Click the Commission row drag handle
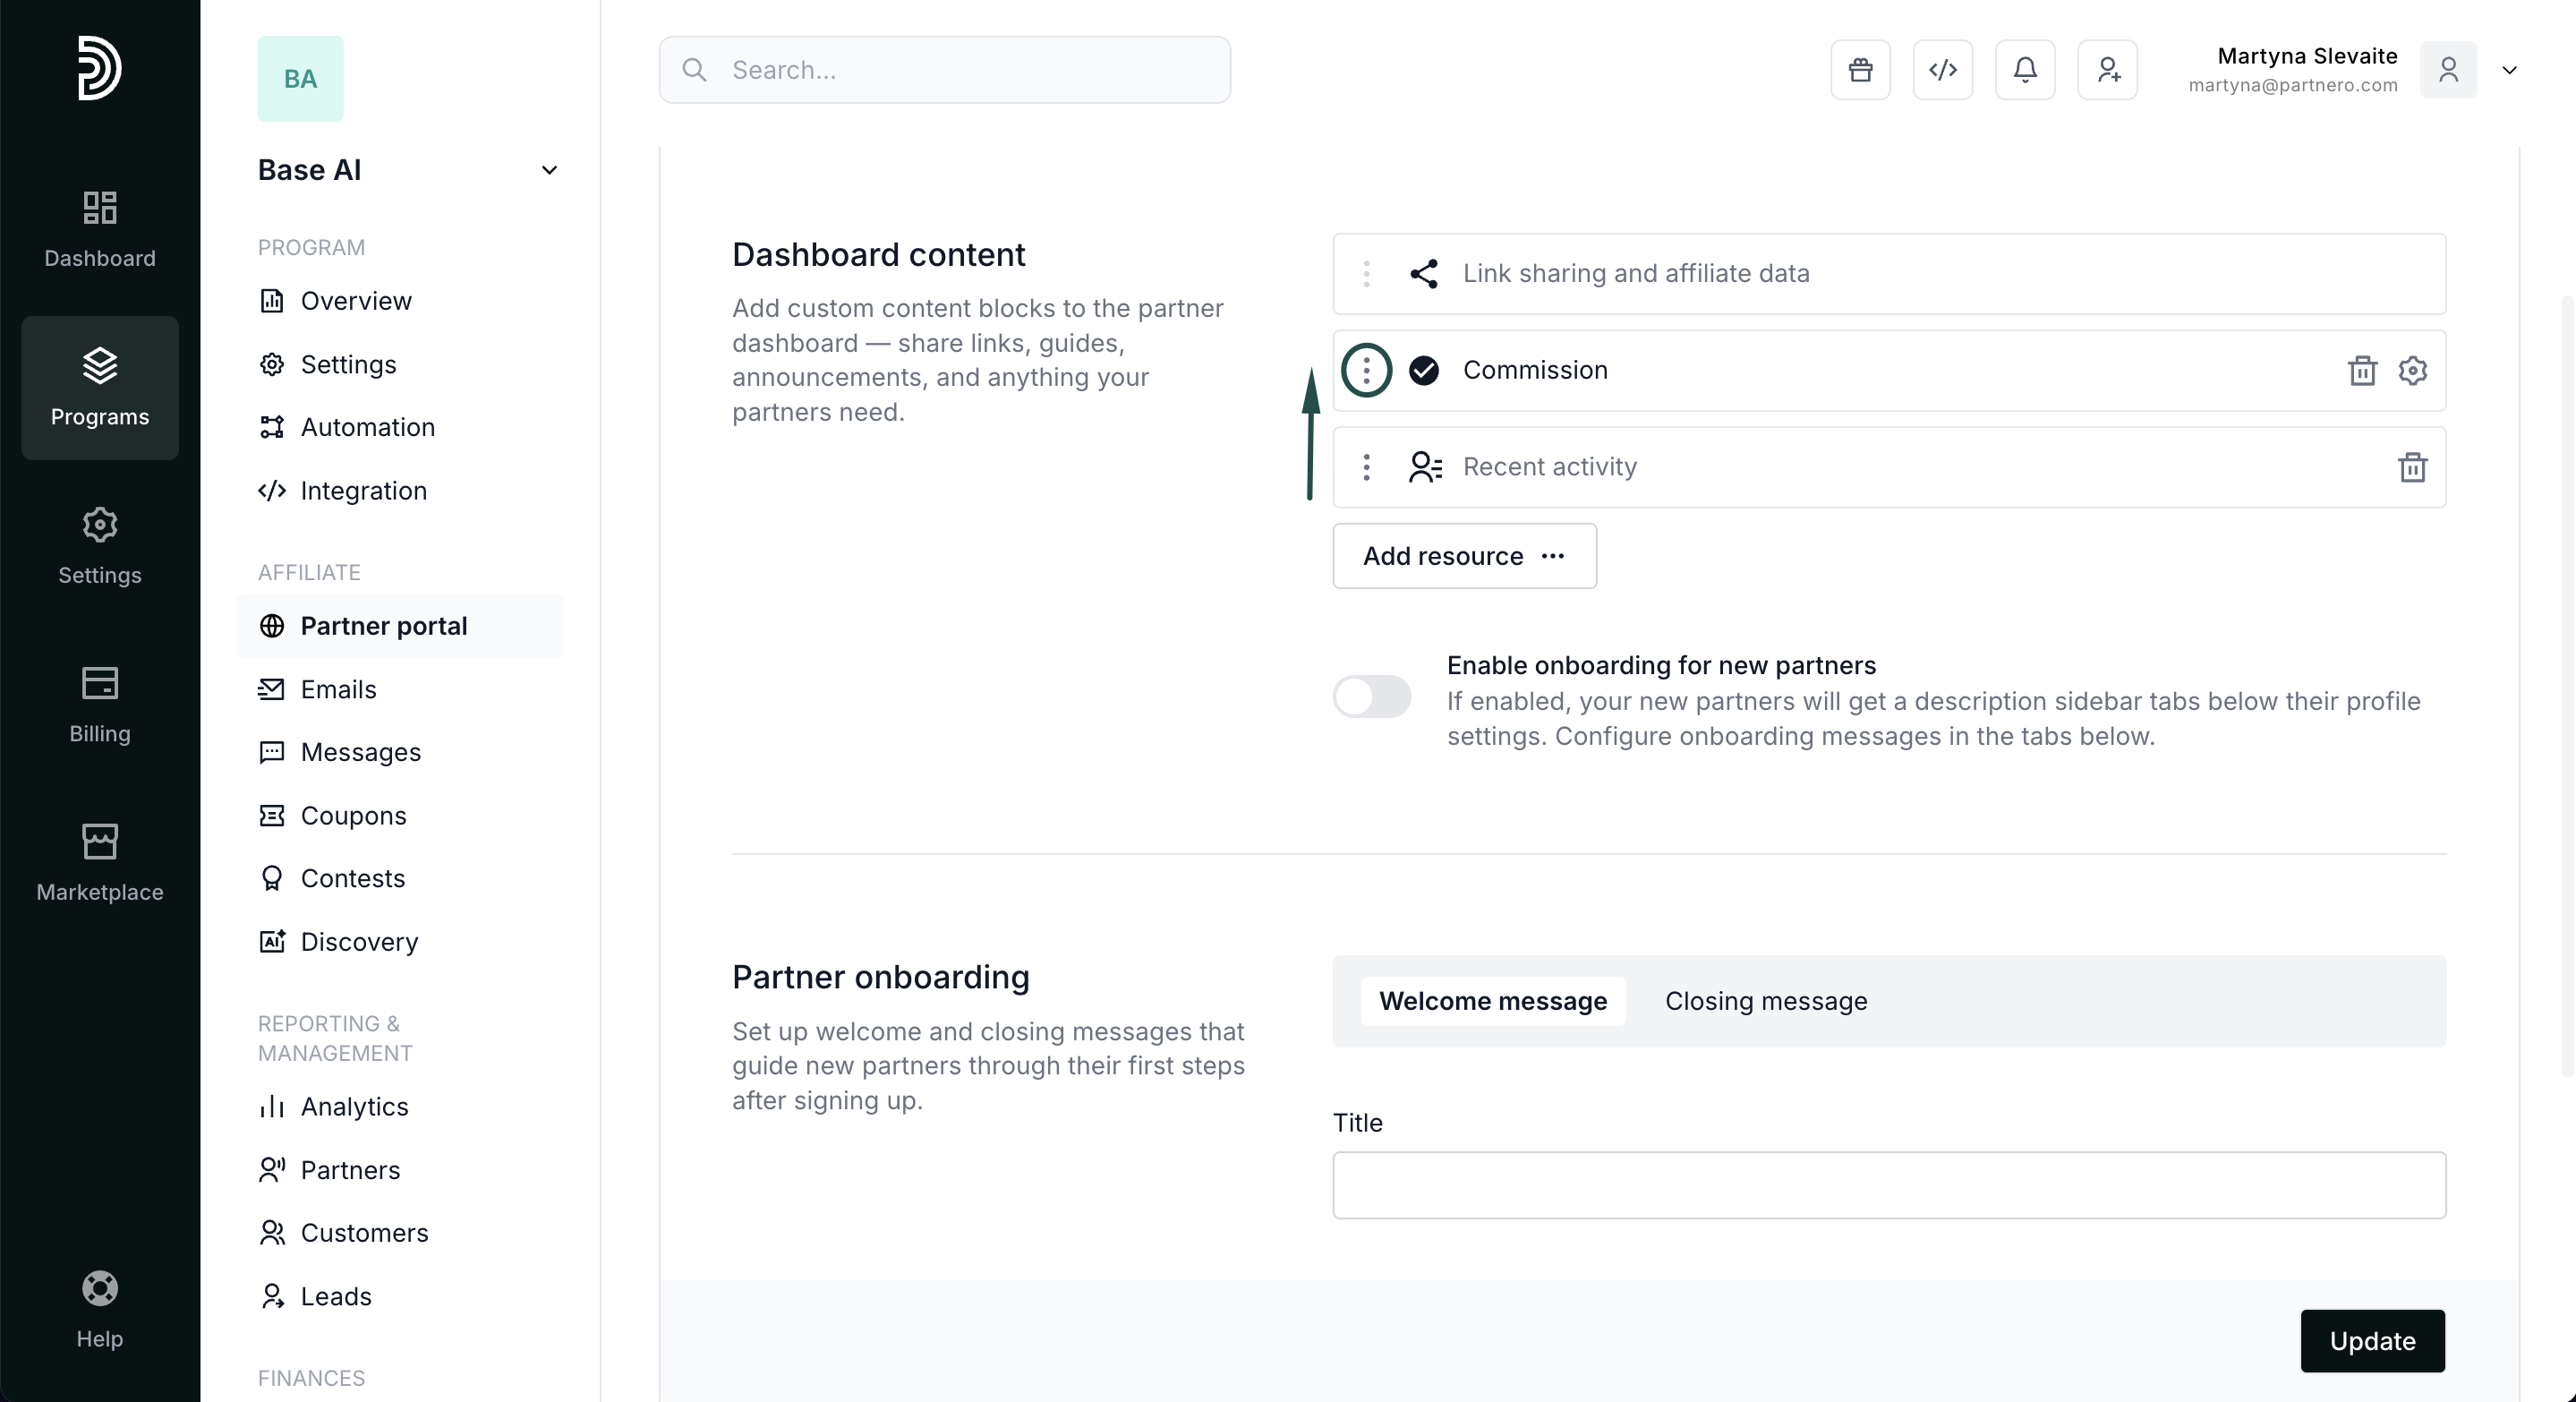Screen dimensions: 2576x1402 (x=1366, y=371)
